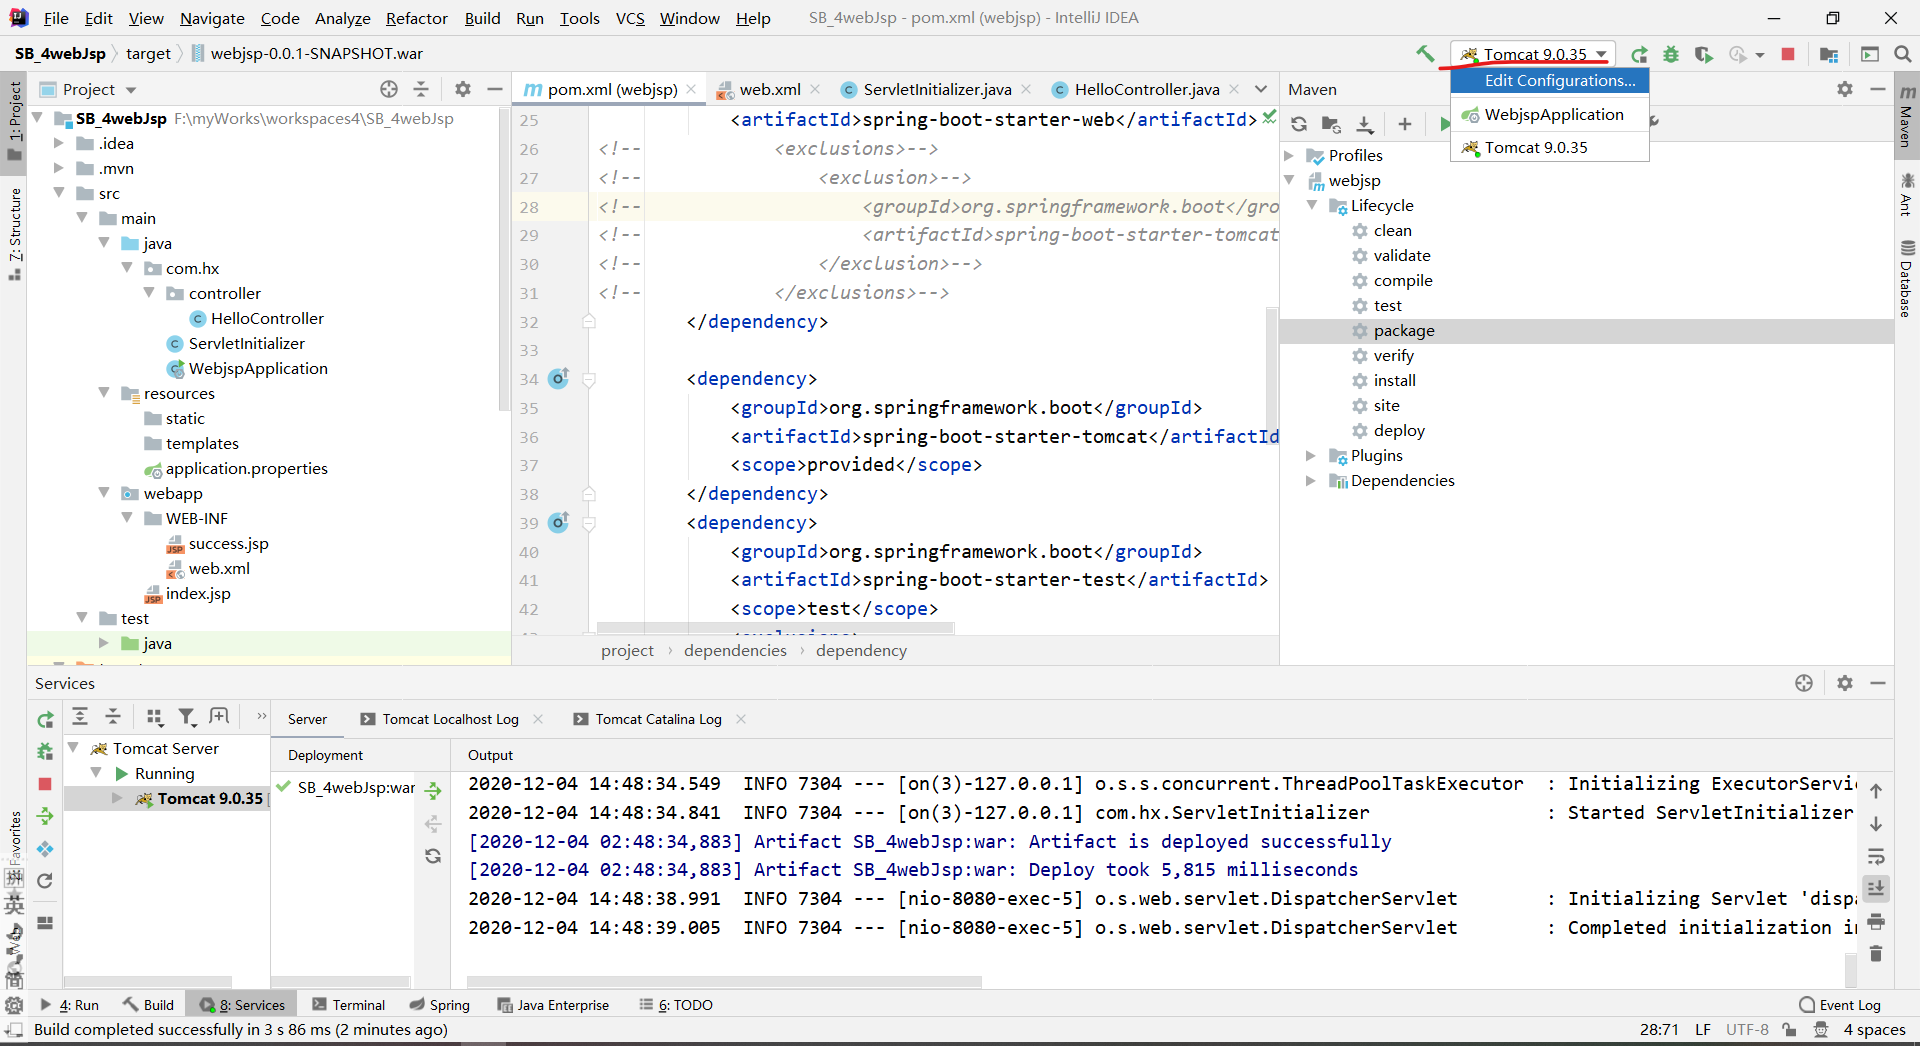Toggle the Ant side panel button
The height and width of the screenshot is (1046, 1920).
tap(1907, 194)
